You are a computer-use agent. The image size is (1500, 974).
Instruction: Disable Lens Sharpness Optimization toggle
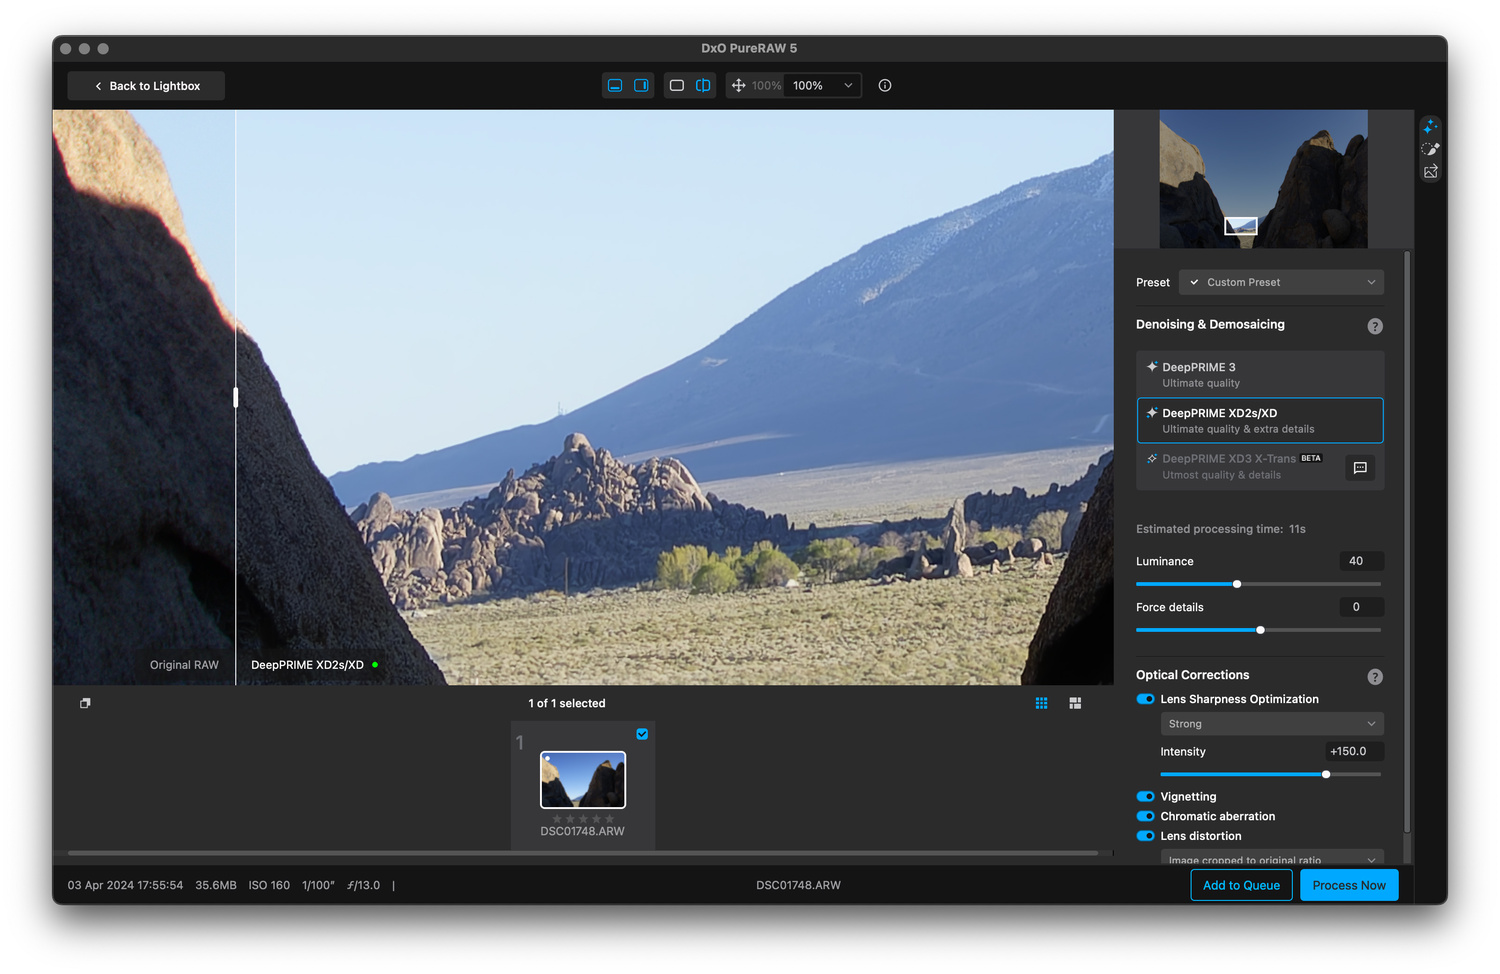point(1146,699)
